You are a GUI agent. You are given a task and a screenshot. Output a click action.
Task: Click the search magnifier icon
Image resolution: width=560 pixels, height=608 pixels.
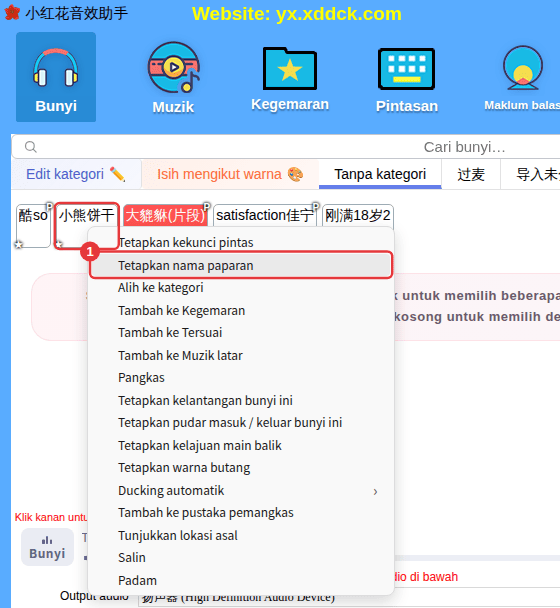(x=31, y=147)
